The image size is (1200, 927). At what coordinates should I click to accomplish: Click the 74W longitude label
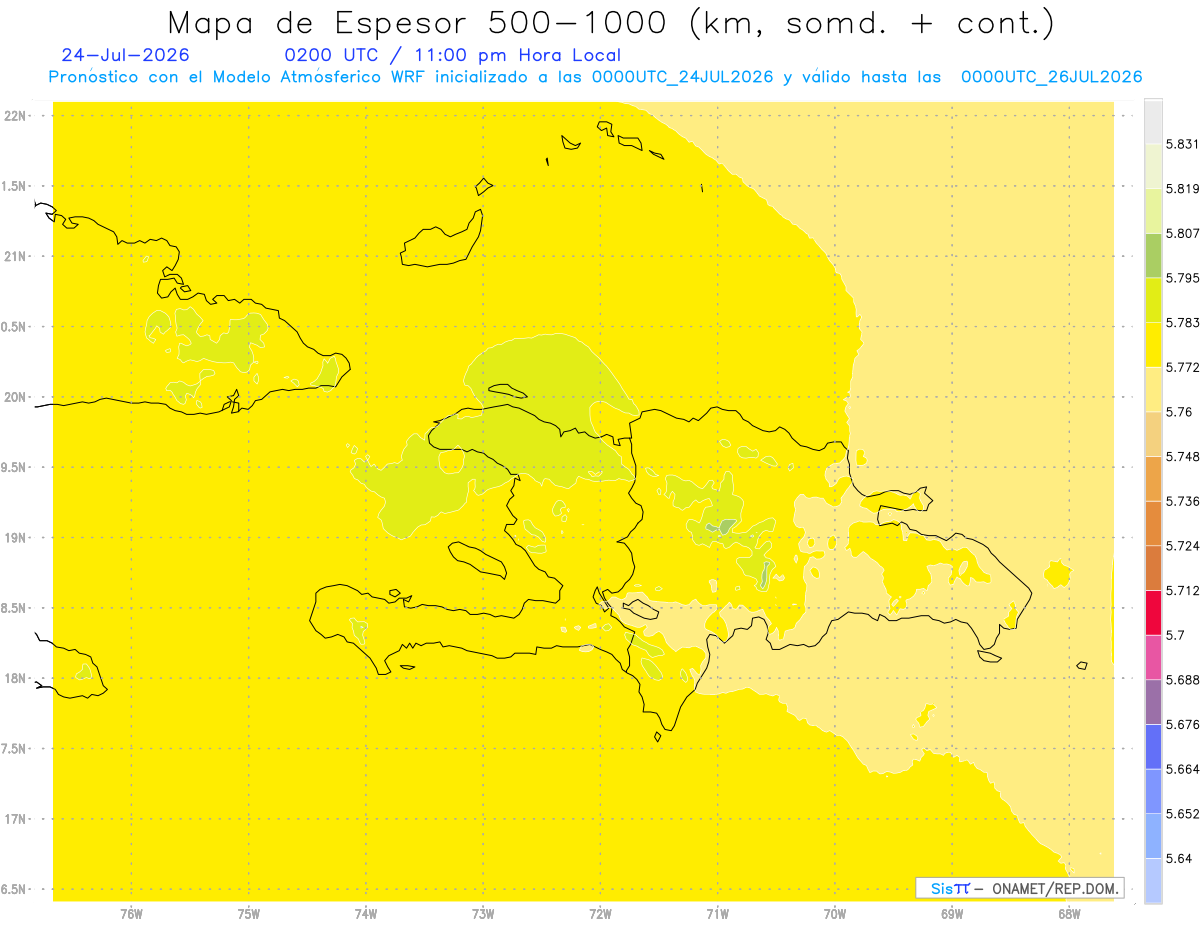[366, 914]
